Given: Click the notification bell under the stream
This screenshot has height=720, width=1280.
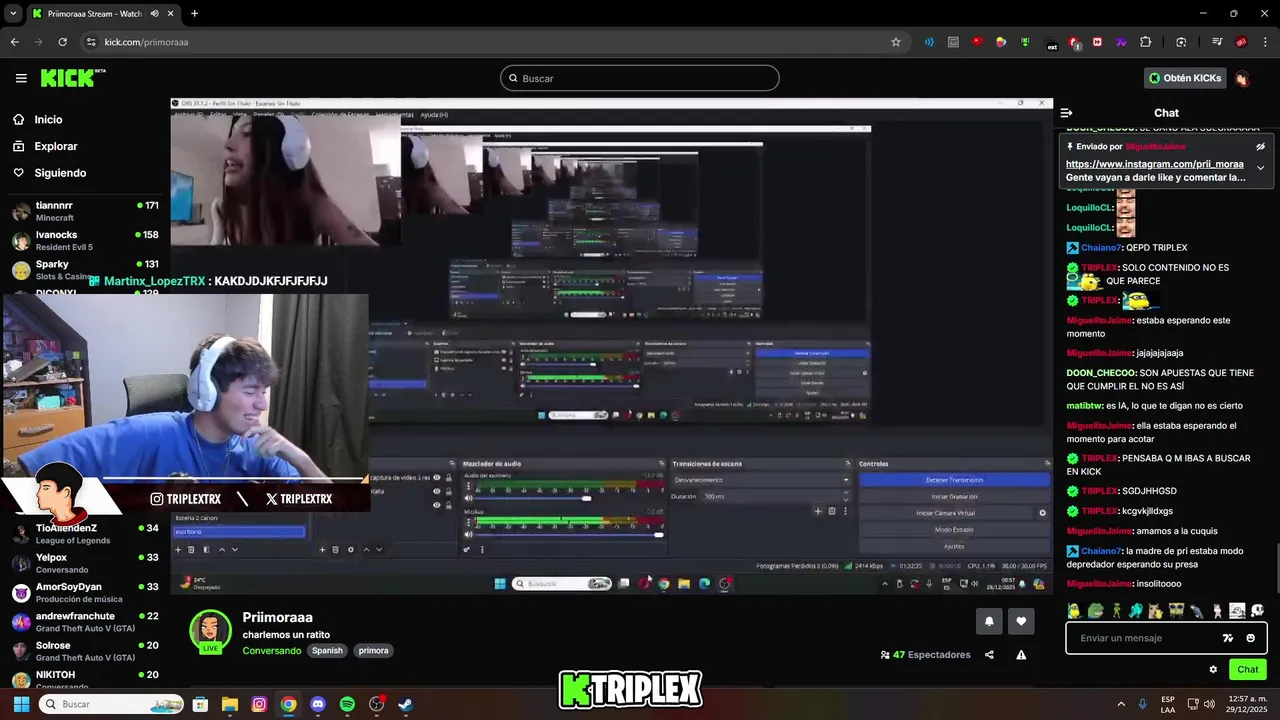Looking at the screenshot, I should pos(989,621).
